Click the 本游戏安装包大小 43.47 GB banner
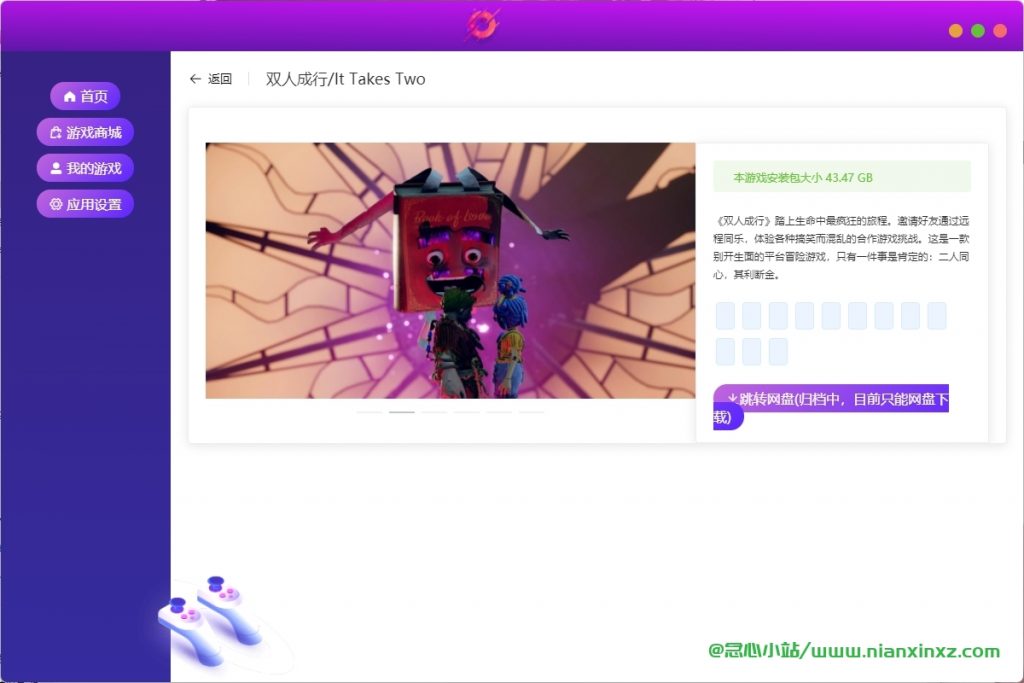 click(x=842, y=177)
